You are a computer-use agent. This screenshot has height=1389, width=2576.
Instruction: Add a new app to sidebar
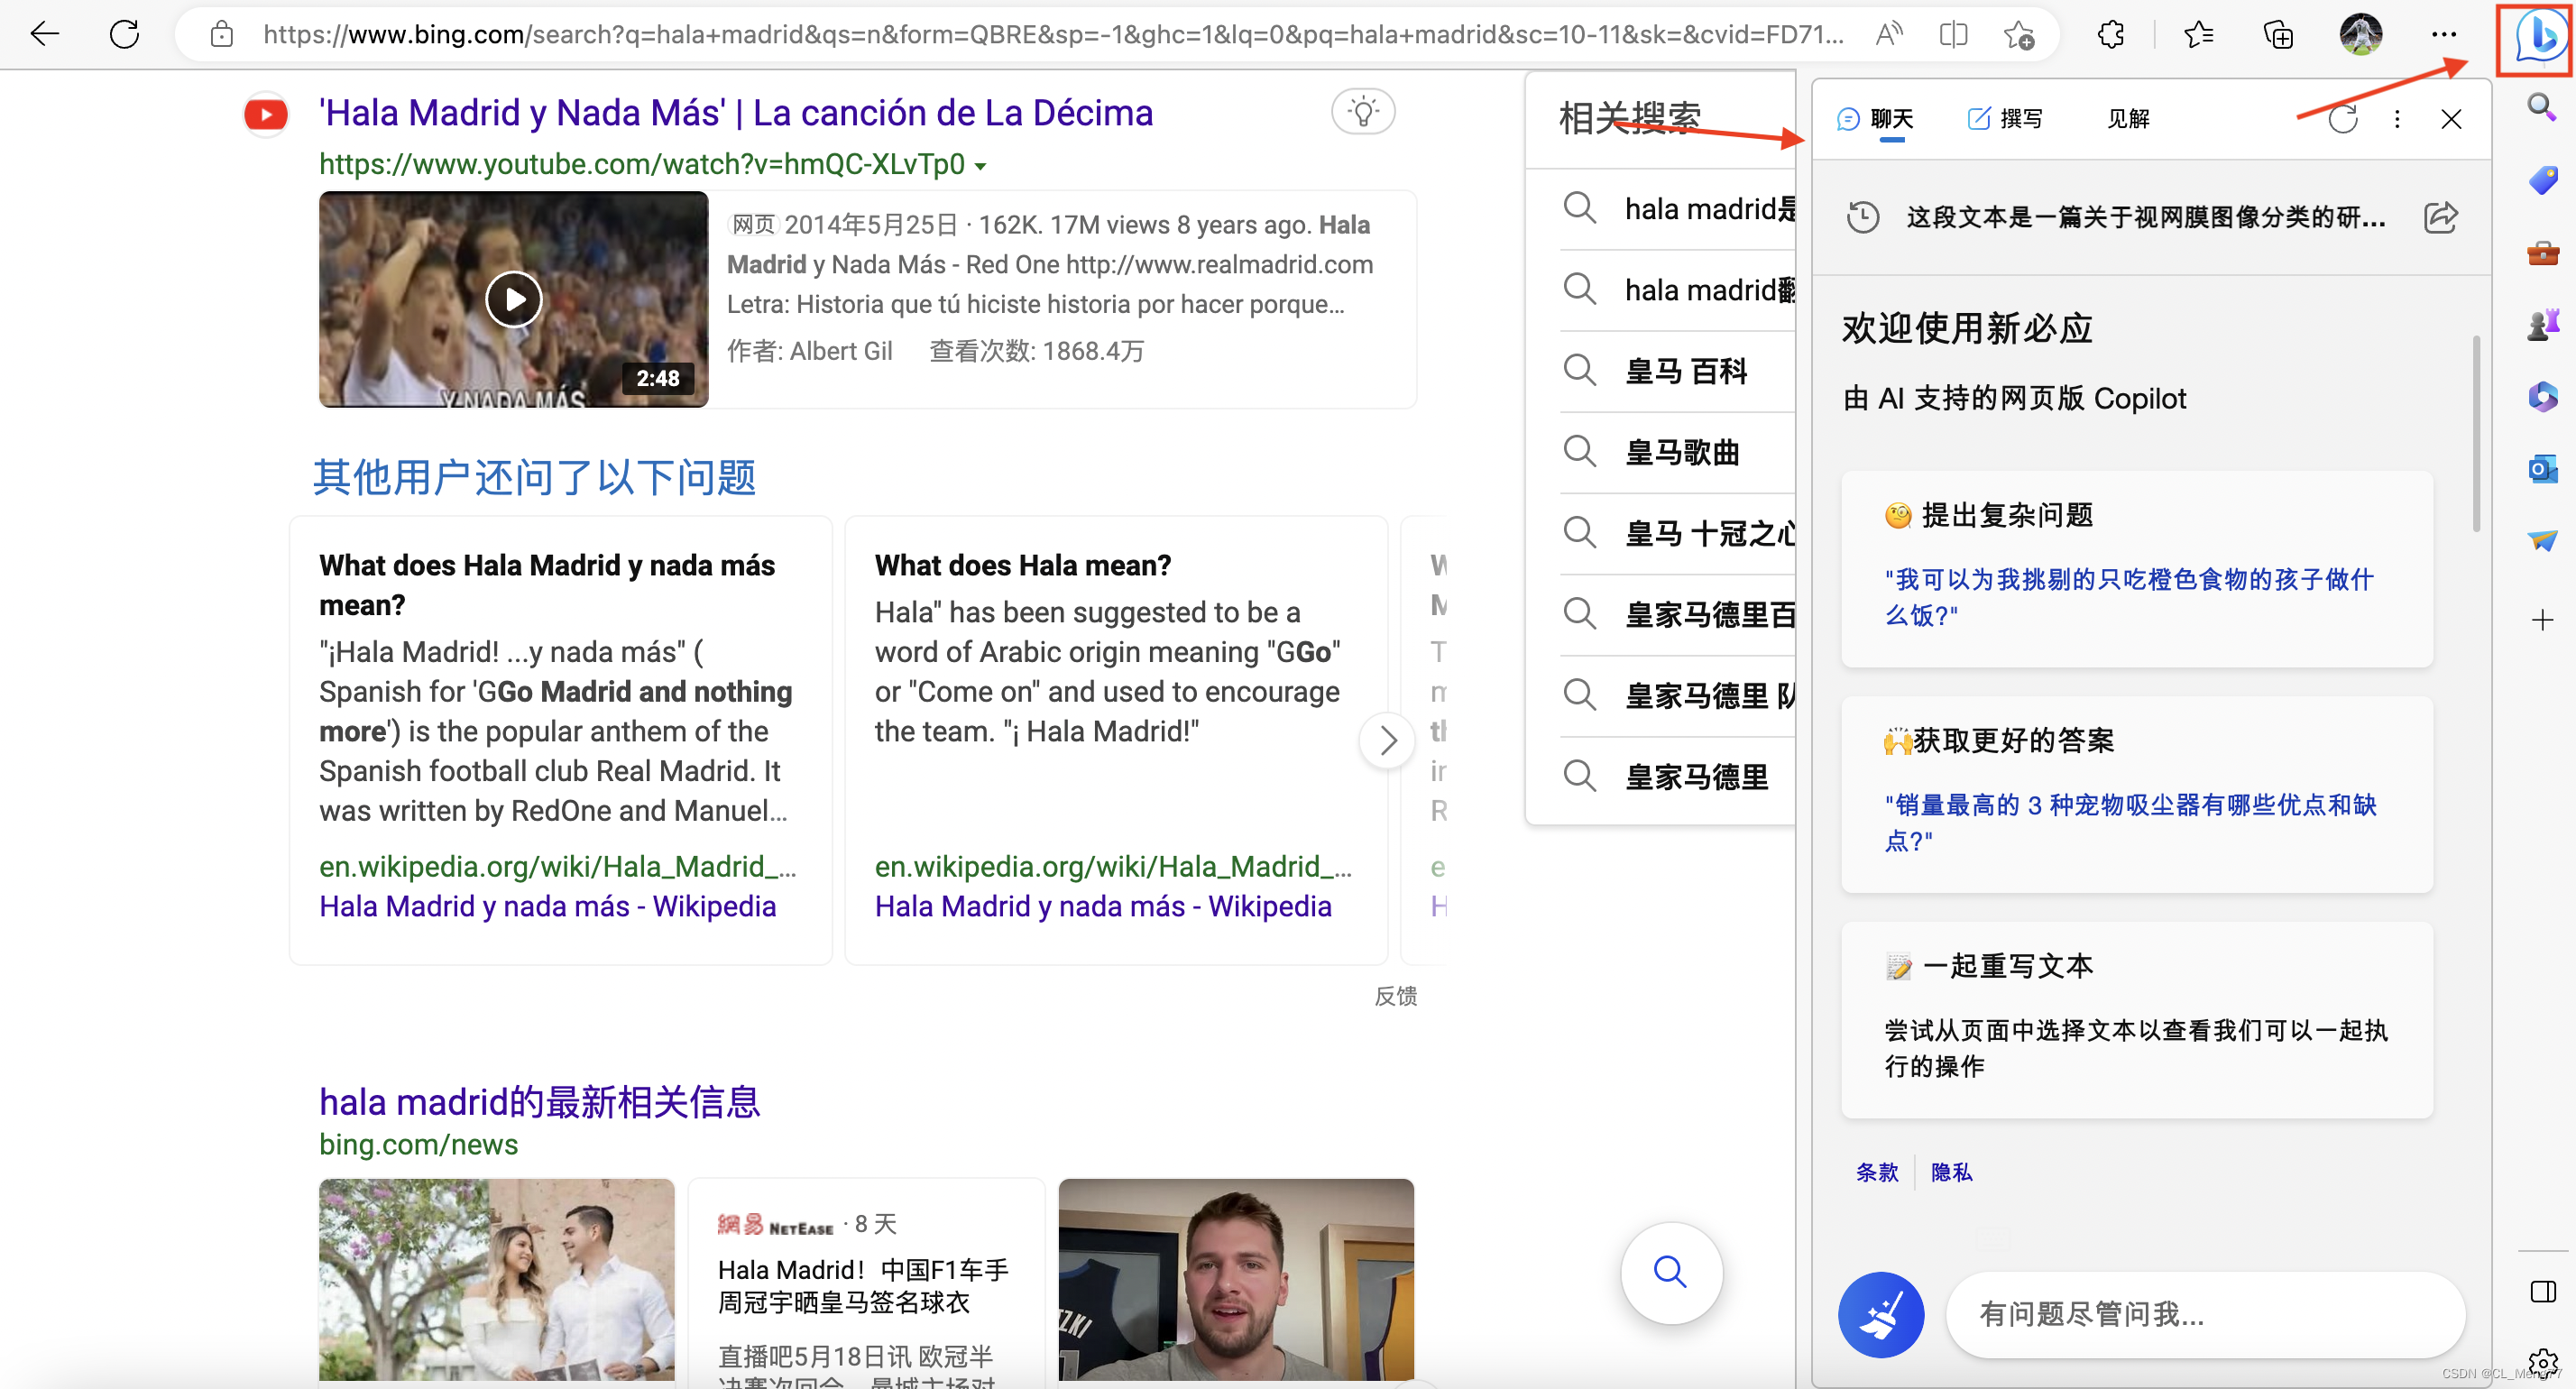[2542, 620]
